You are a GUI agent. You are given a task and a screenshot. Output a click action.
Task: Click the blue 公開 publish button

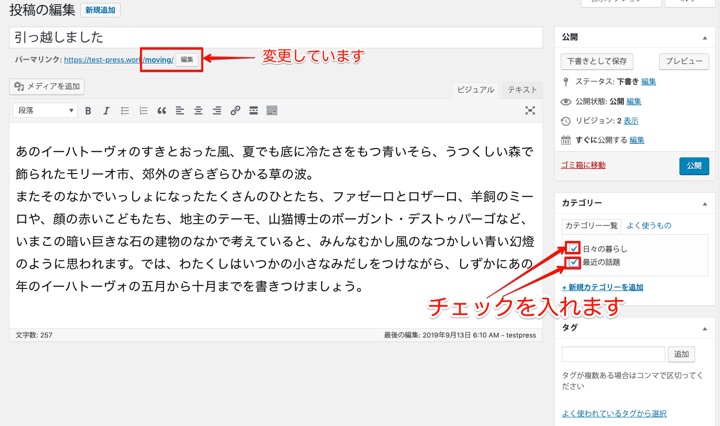[694, 166]
